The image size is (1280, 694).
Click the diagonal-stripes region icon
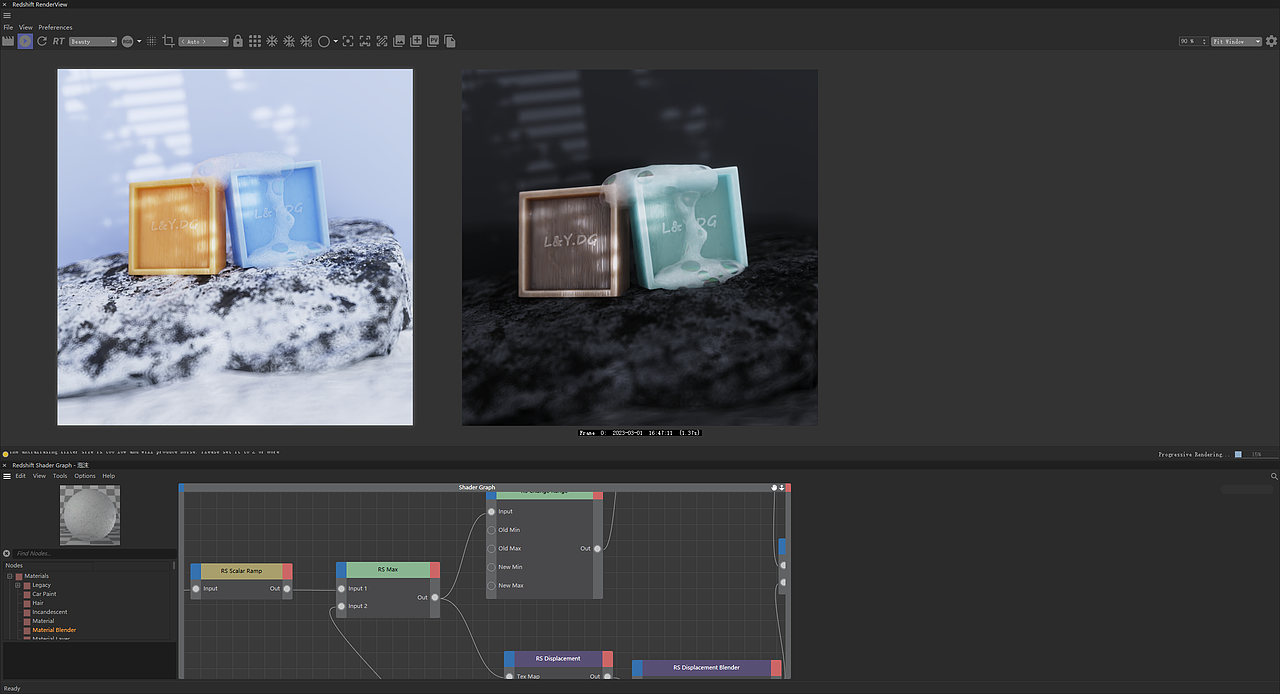tap(382, 41)
